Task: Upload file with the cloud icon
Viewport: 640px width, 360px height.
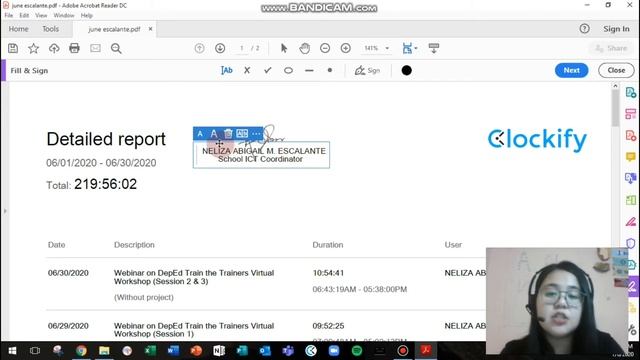Action: click(54, 48)
